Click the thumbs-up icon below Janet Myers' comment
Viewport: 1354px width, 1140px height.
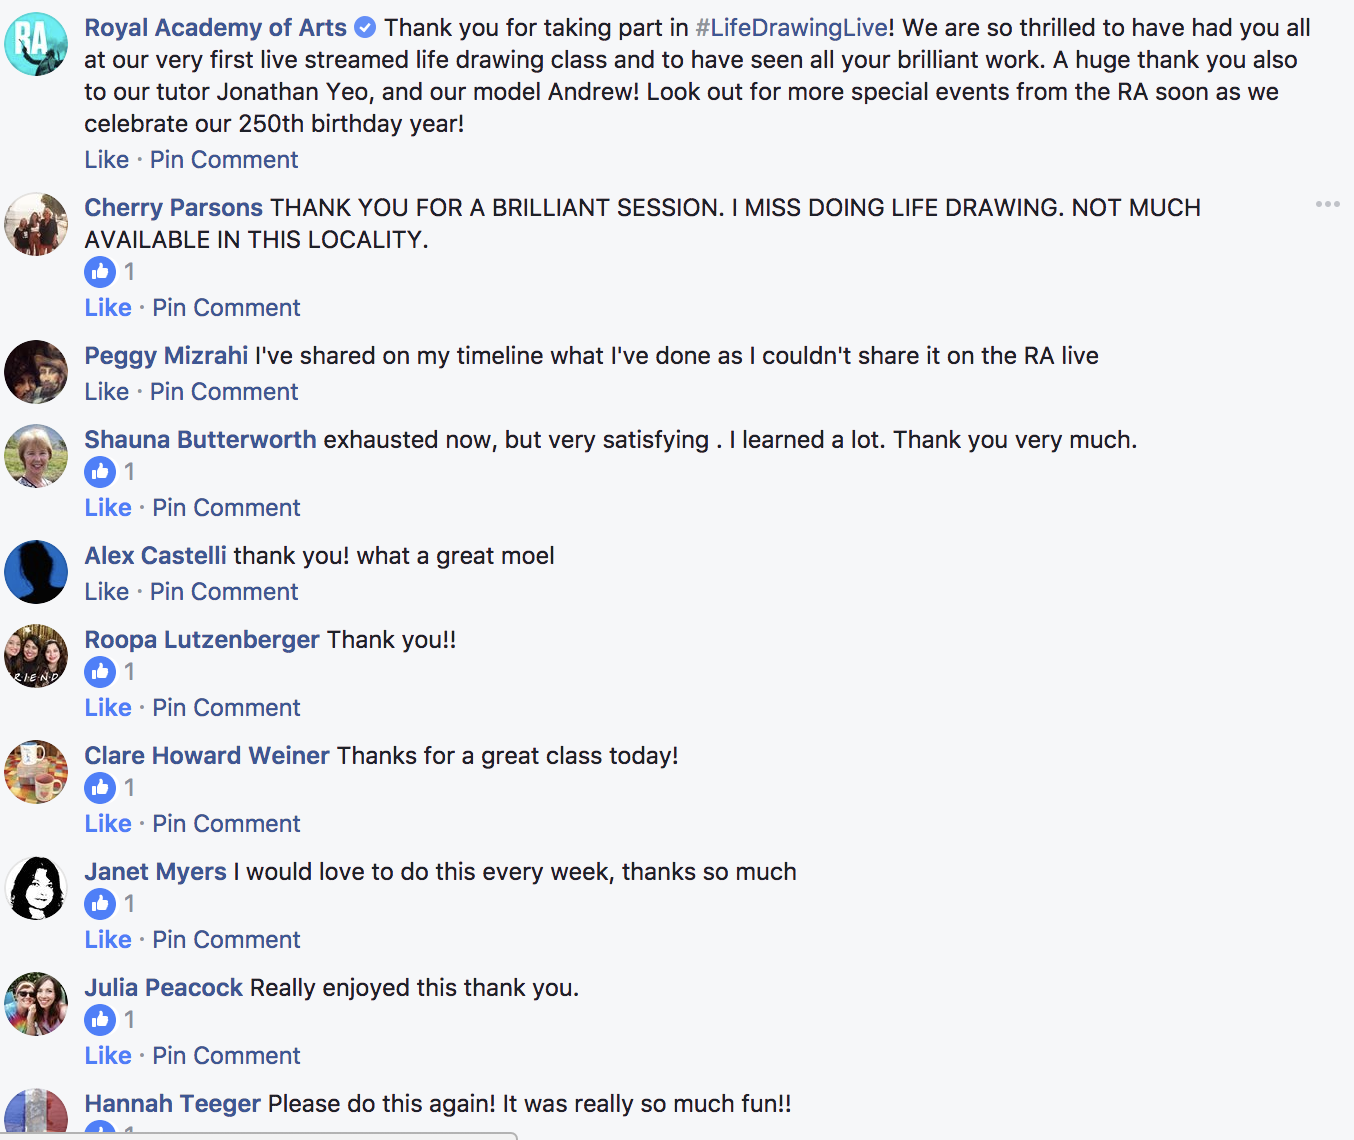click(x=100, y=904)
